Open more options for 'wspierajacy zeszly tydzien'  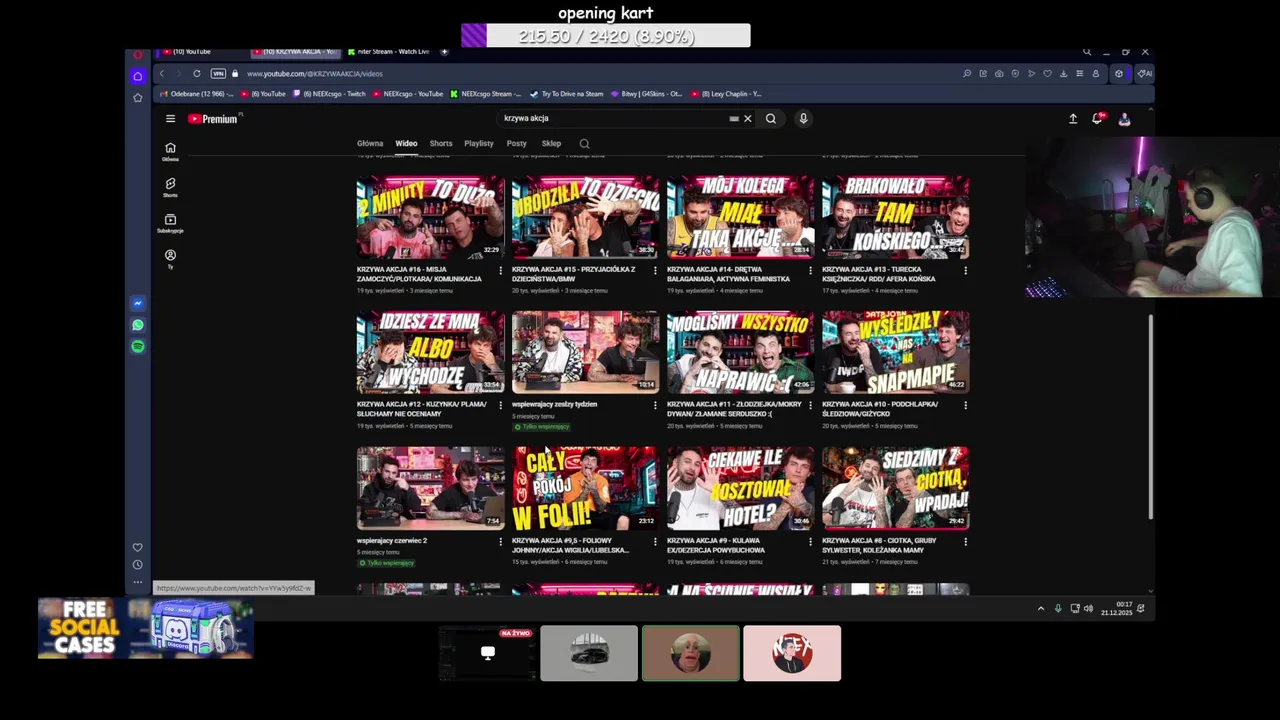(x=656, y=405)
